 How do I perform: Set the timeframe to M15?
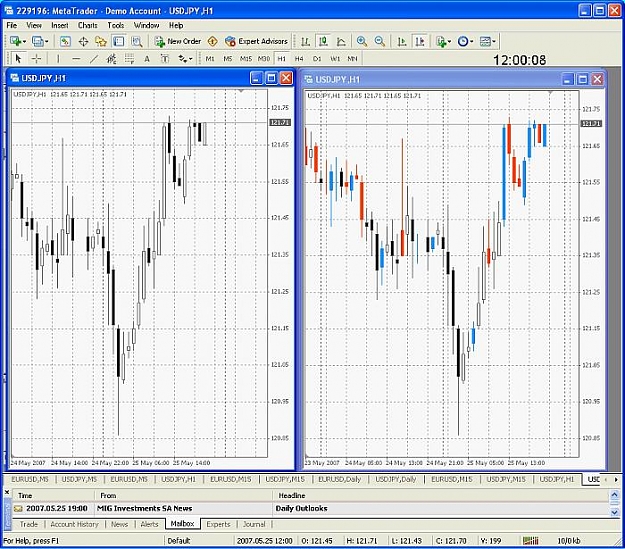pyautogui.click(x=246, y=59)
